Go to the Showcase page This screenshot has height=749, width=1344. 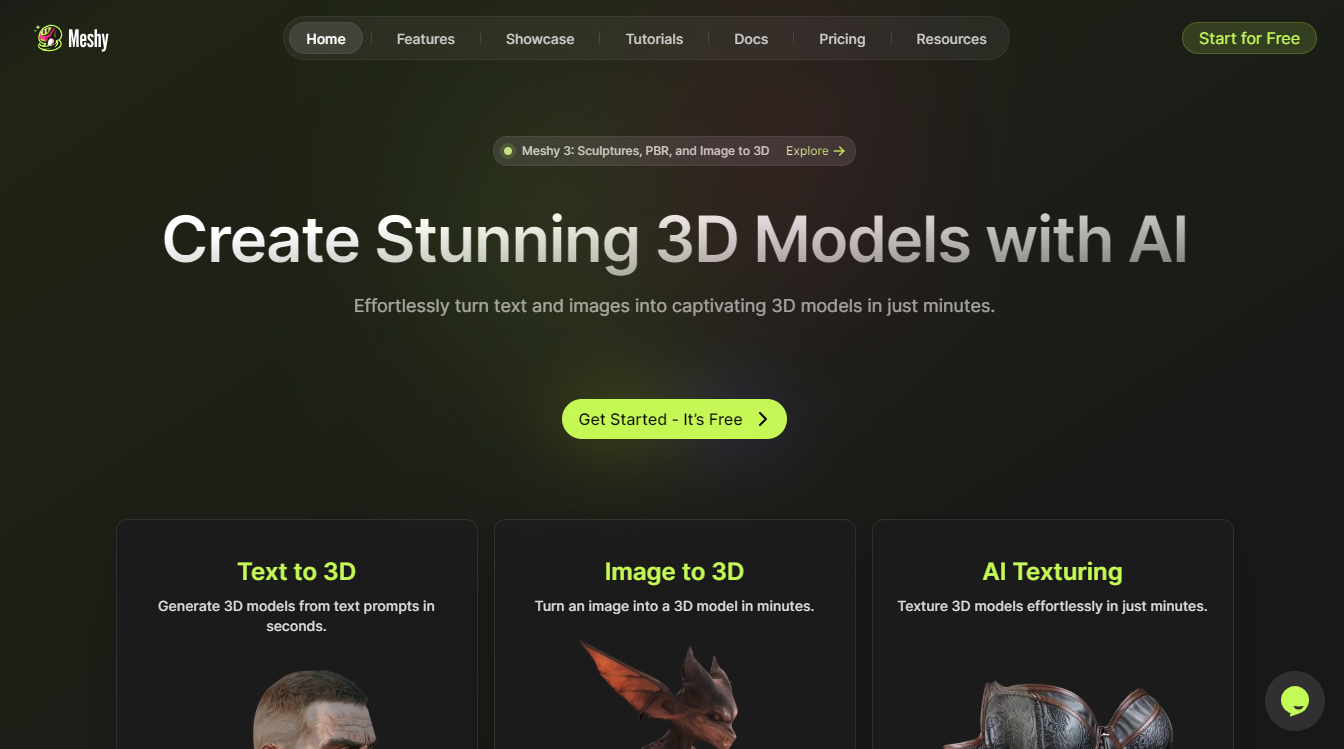[x=540, y=39]
